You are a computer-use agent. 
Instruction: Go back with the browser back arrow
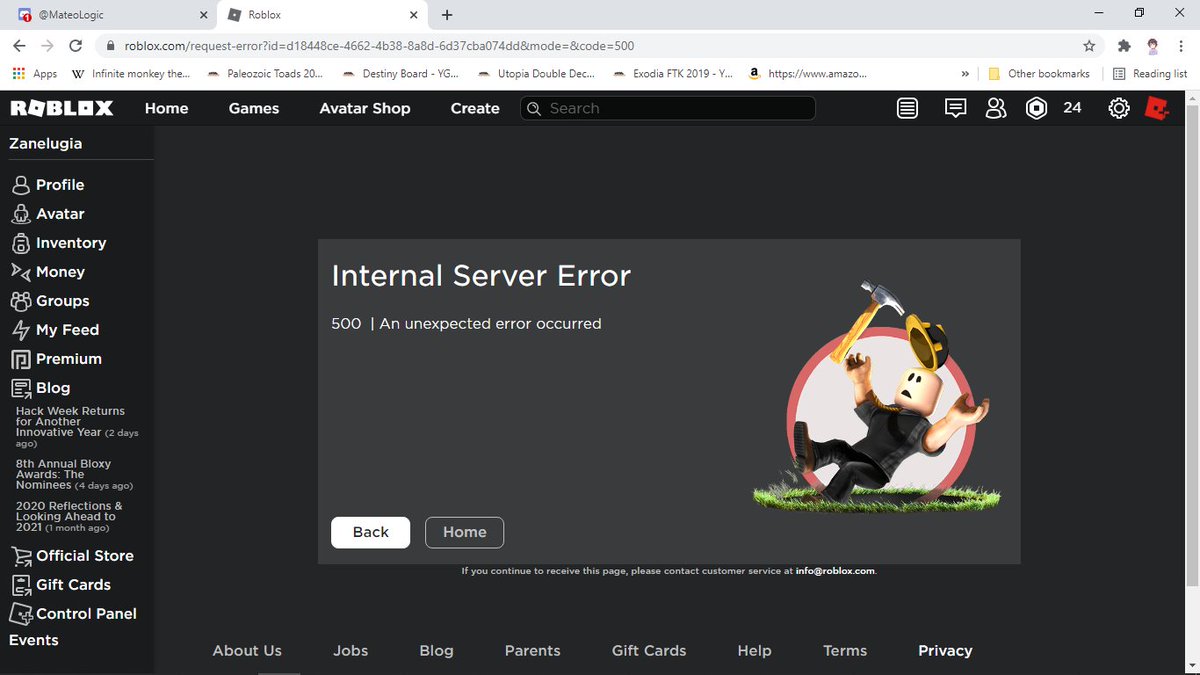point(19,46)
